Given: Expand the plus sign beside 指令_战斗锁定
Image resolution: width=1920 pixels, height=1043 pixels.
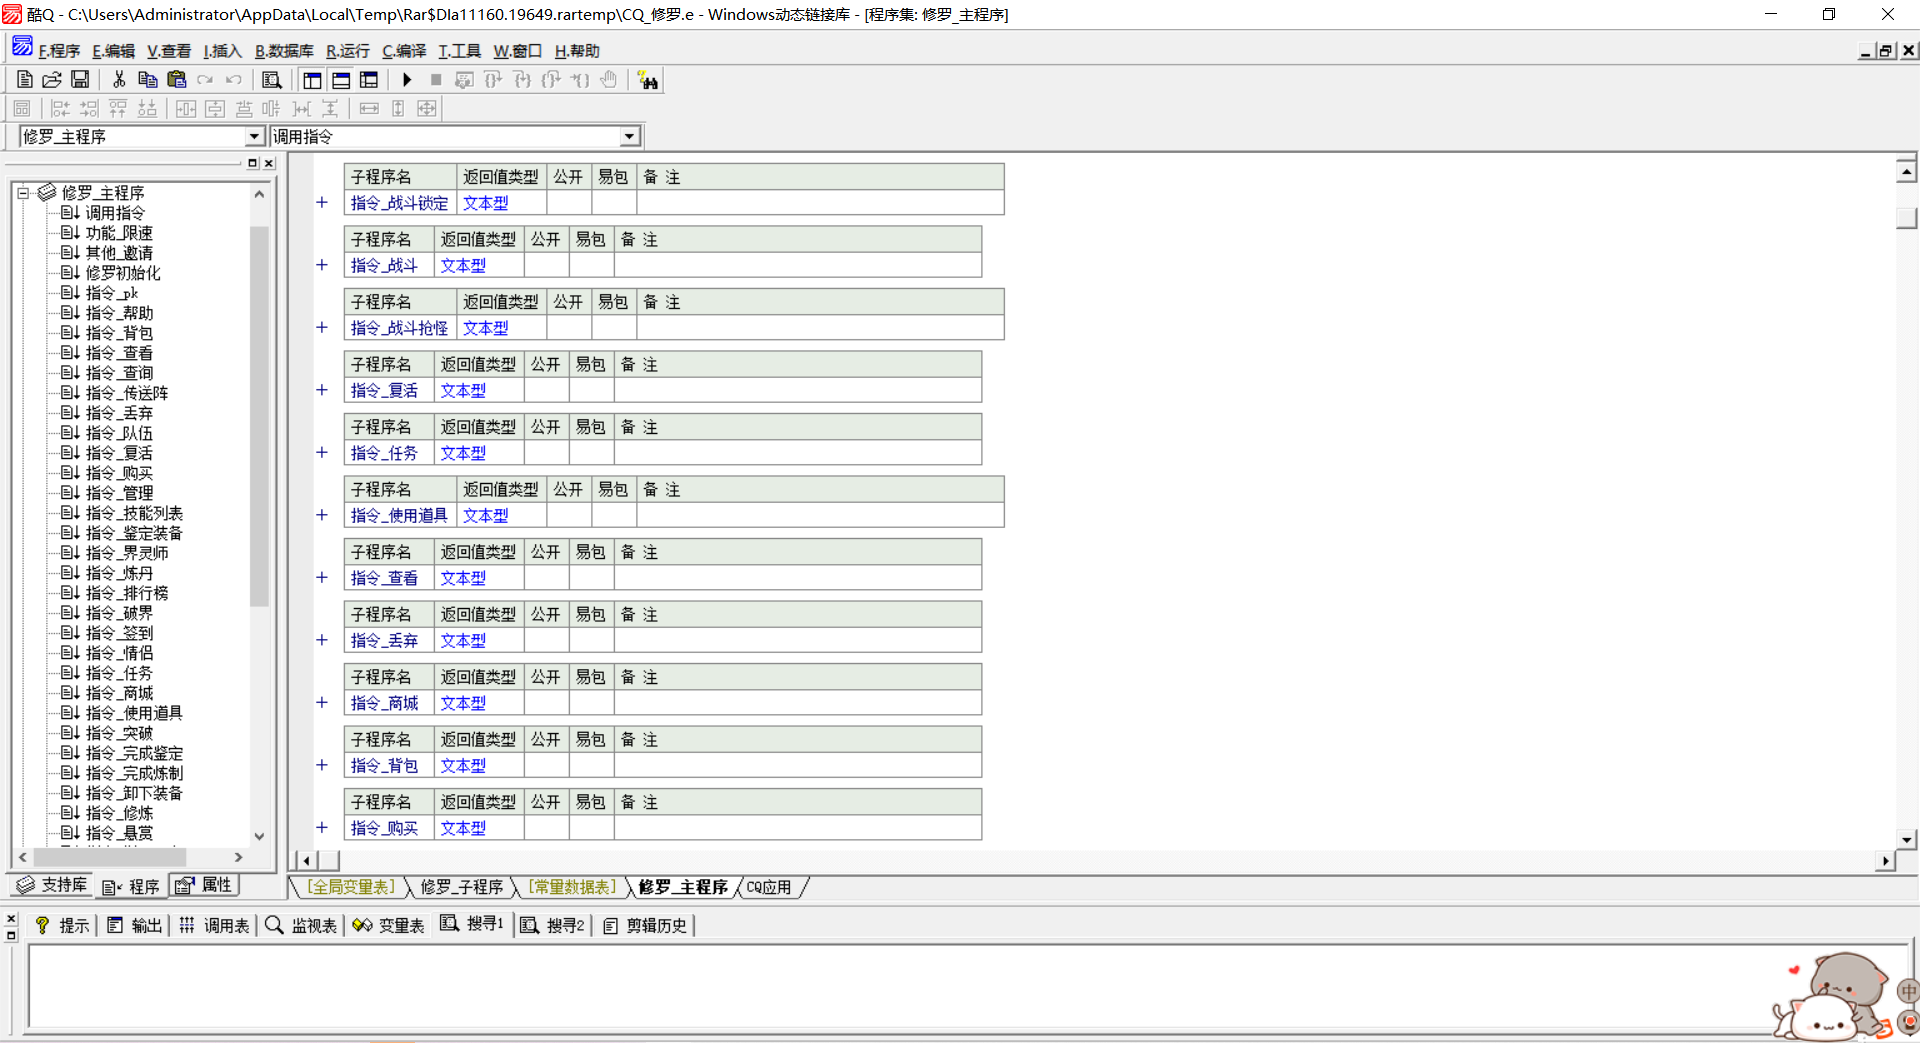Looking at the screenshot, I should (322, 203).
